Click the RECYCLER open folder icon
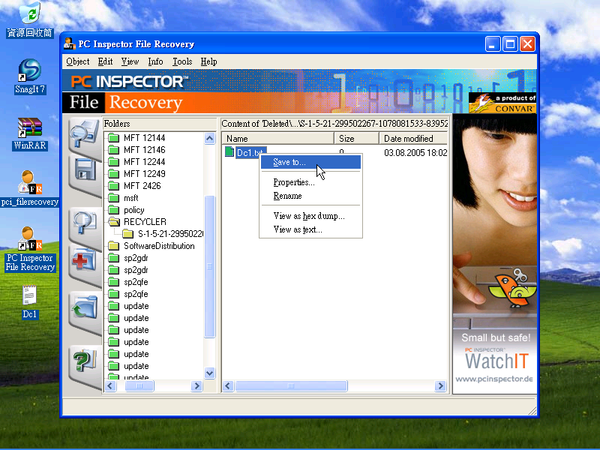The width and height of the screenshot is (600, 450). tap(114, 222)
